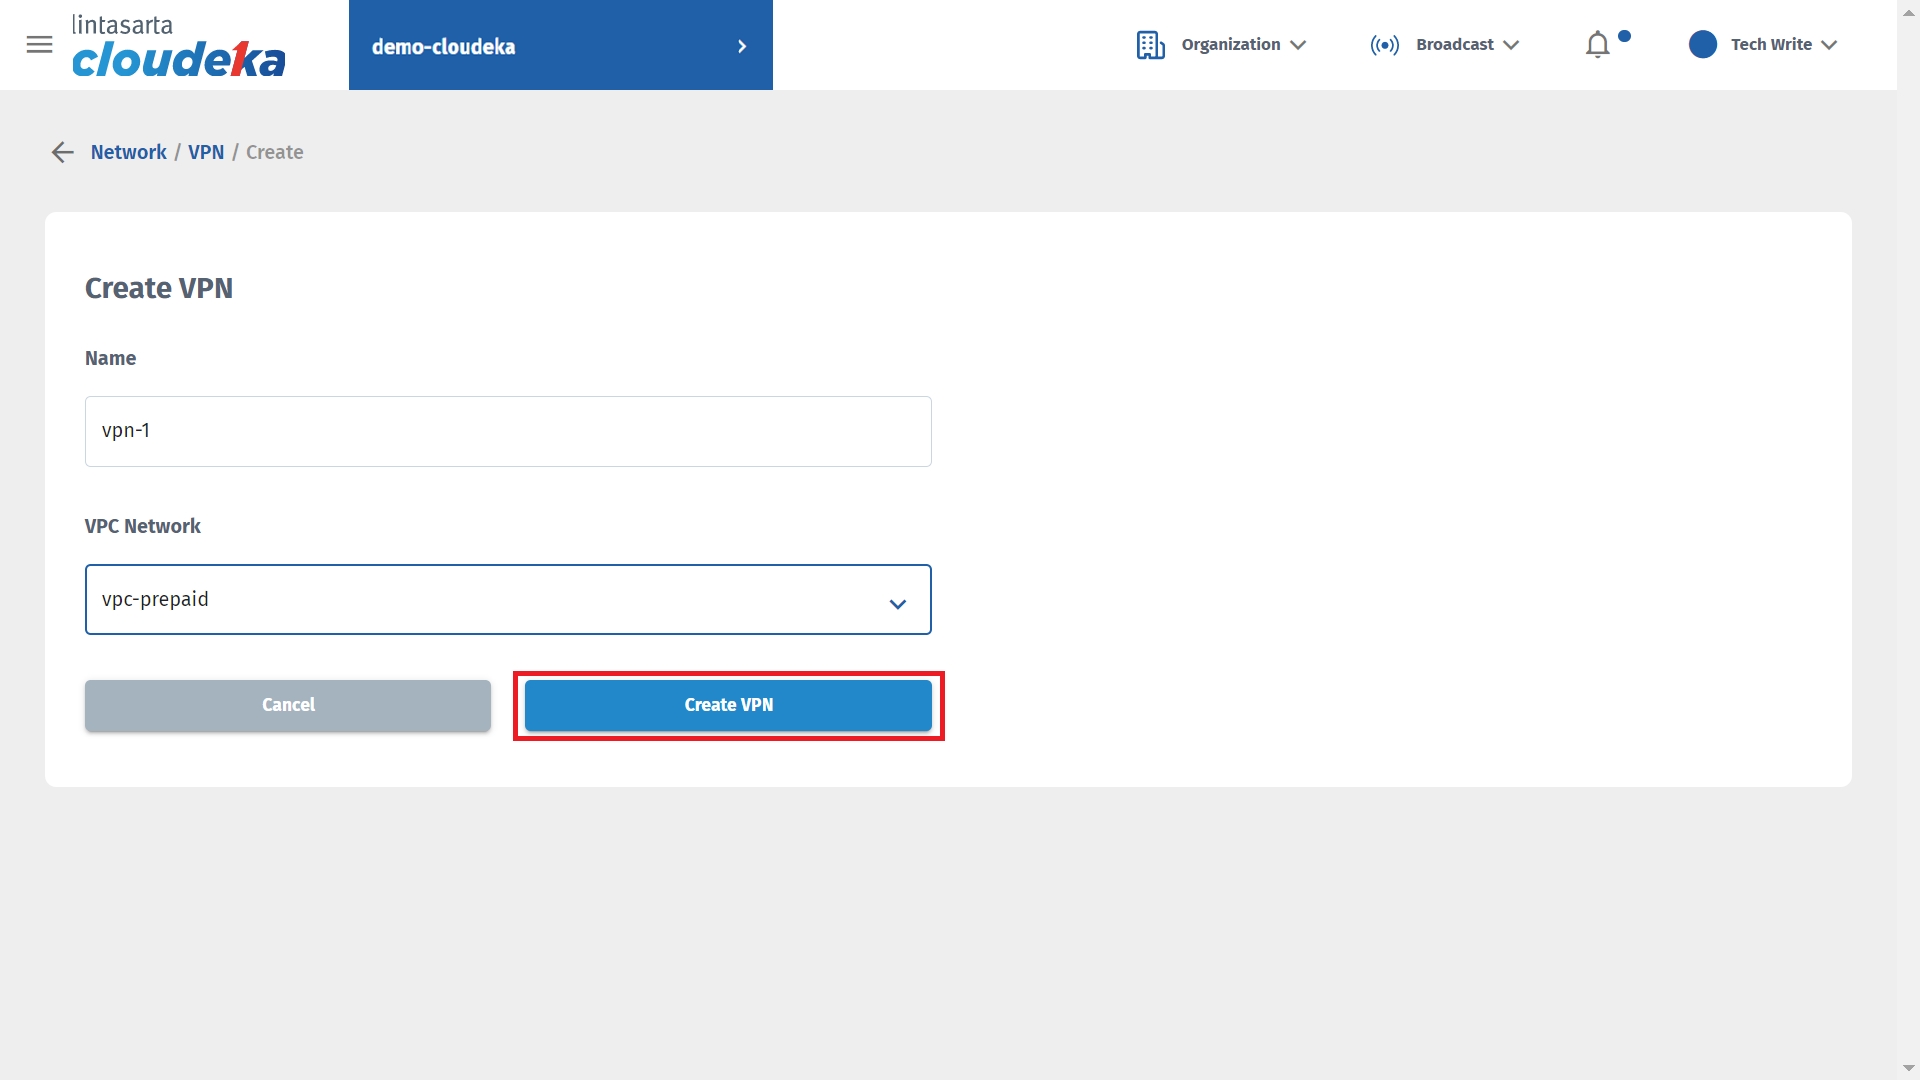This screenshot has width=1920, height=1080.
Task: Open the notifications bell
Action: [x=1597, y=45]
